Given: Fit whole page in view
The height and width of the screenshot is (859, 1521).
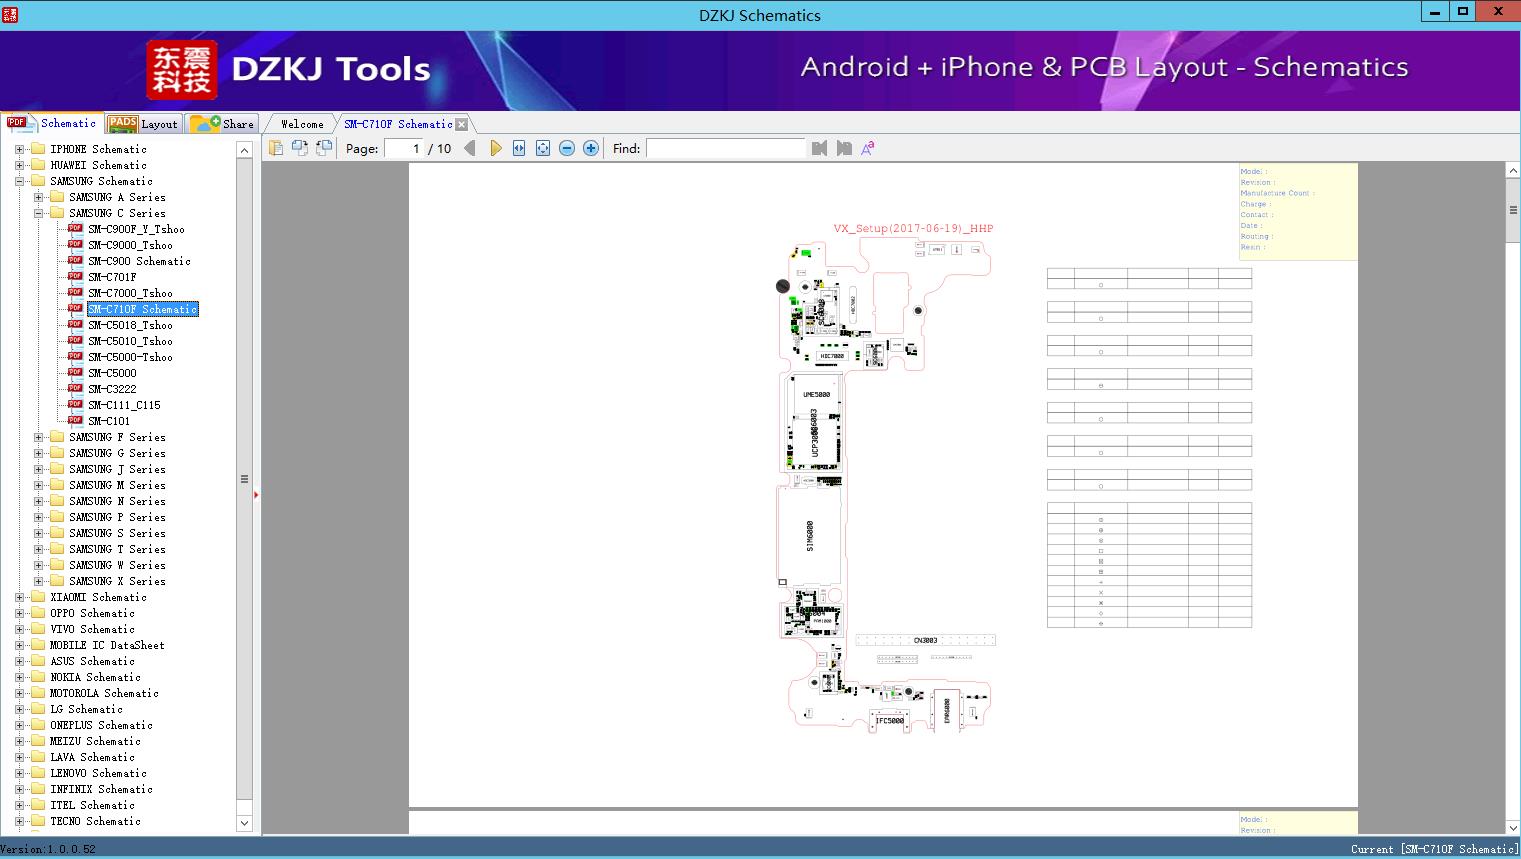Looking at the screenshot, I should (x=543, y=148).
